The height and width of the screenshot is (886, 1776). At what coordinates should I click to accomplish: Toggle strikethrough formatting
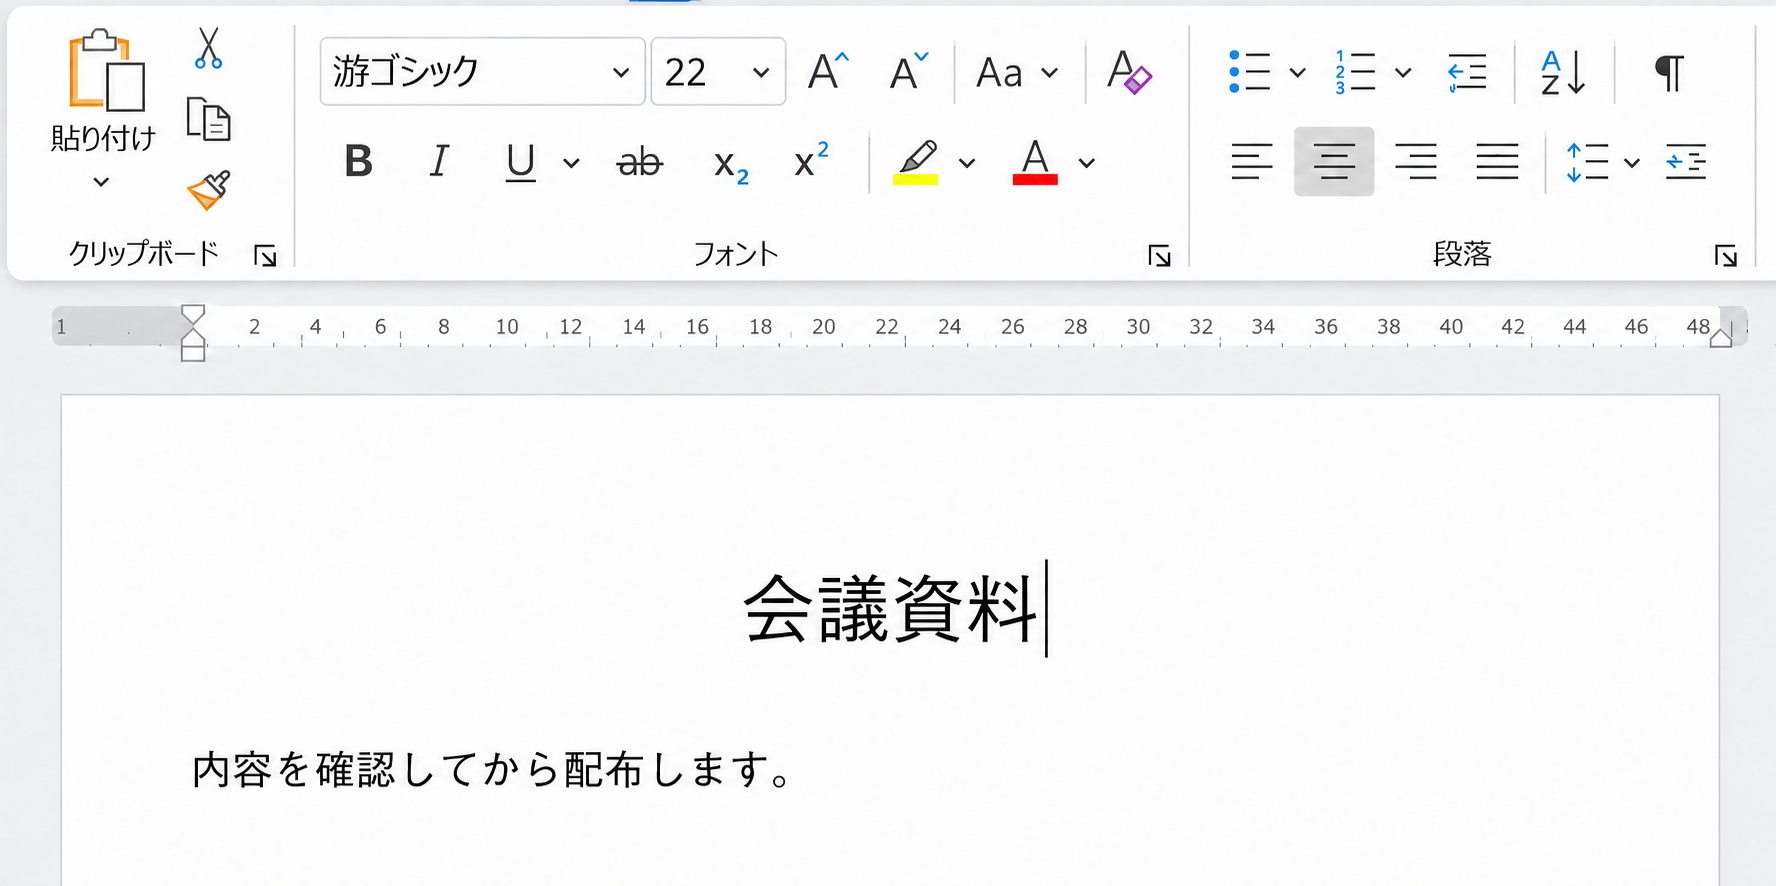pos(640,162)
